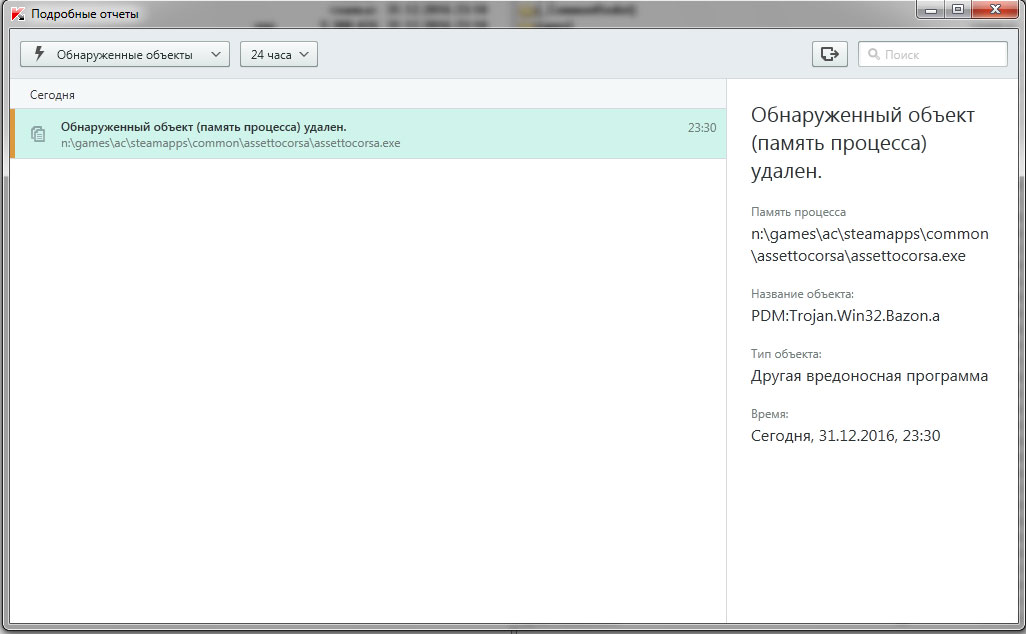1026x634 pixels.
Task: Click the Kaspersky logo in the title bar
Action: 16,14
